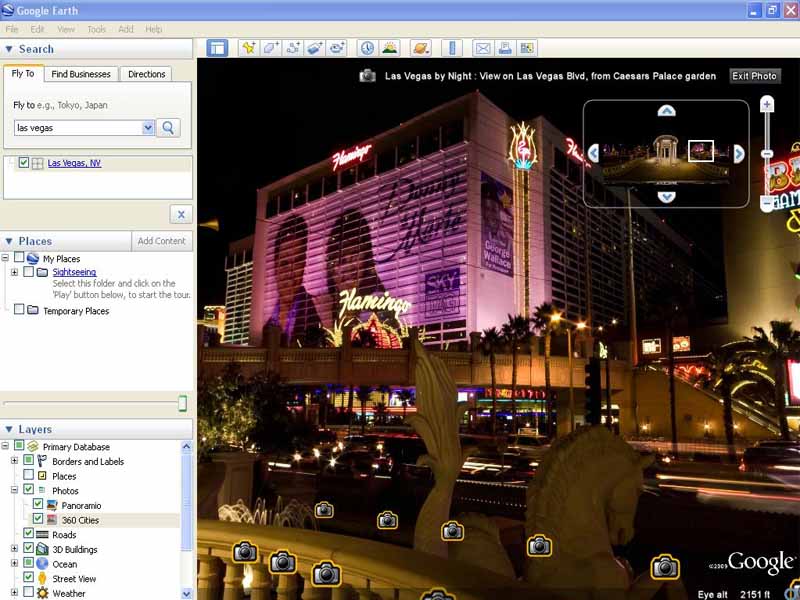Image resolution: width=800 pixels, height=600 pixels.
Task: Open the ruler measuring tool
Action: click(452, 48)
